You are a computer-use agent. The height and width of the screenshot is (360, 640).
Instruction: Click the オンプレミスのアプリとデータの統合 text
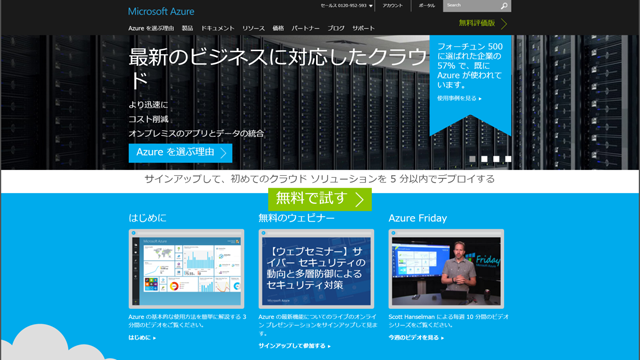[x=196, y=133]
